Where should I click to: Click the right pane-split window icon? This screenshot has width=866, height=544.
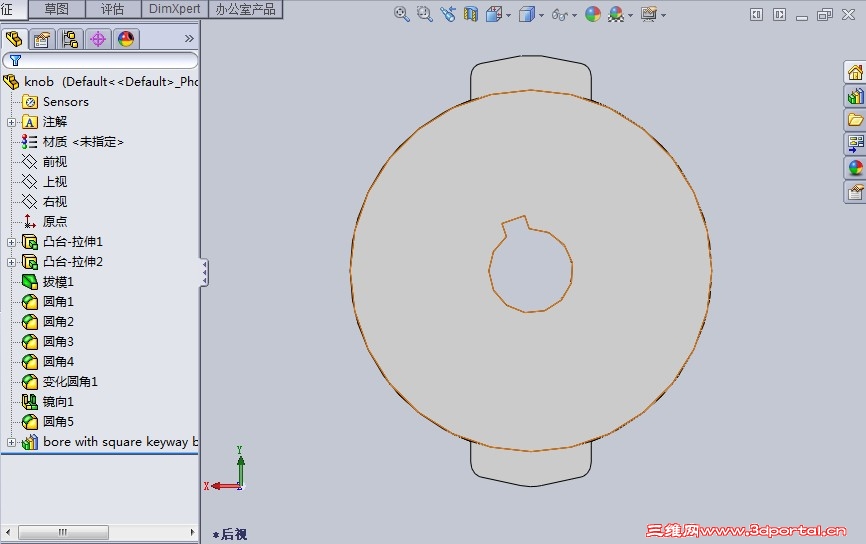click(x=779, y=15)
